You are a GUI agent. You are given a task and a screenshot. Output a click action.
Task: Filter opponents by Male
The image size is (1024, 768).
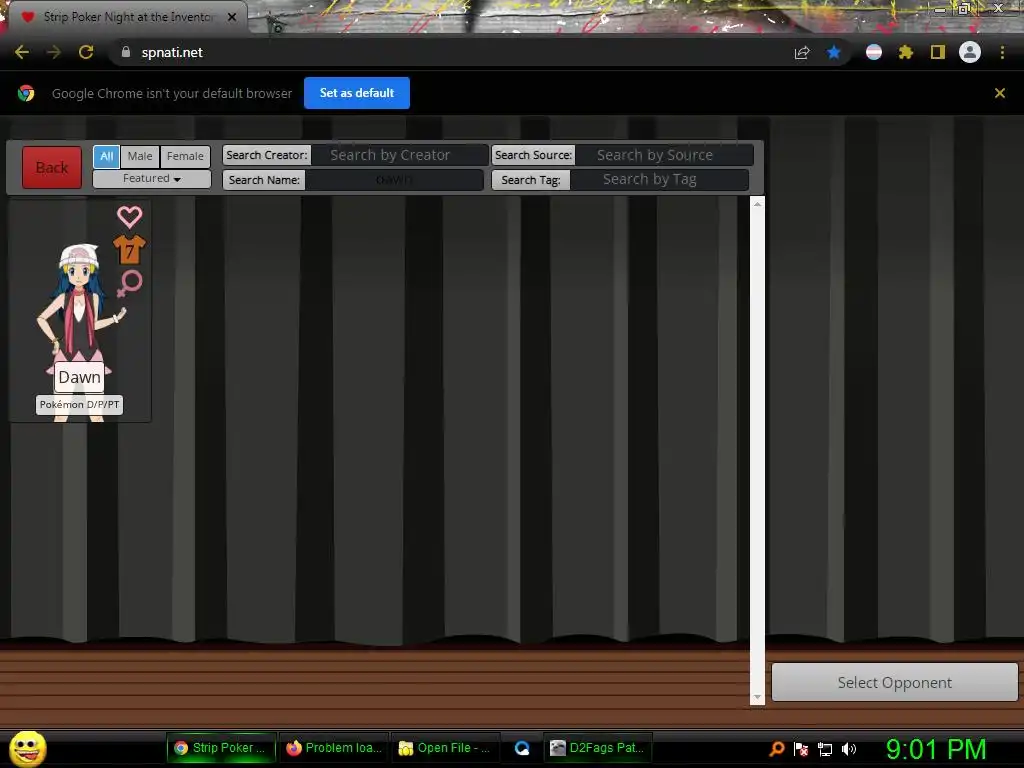click(x=140, y=156)
